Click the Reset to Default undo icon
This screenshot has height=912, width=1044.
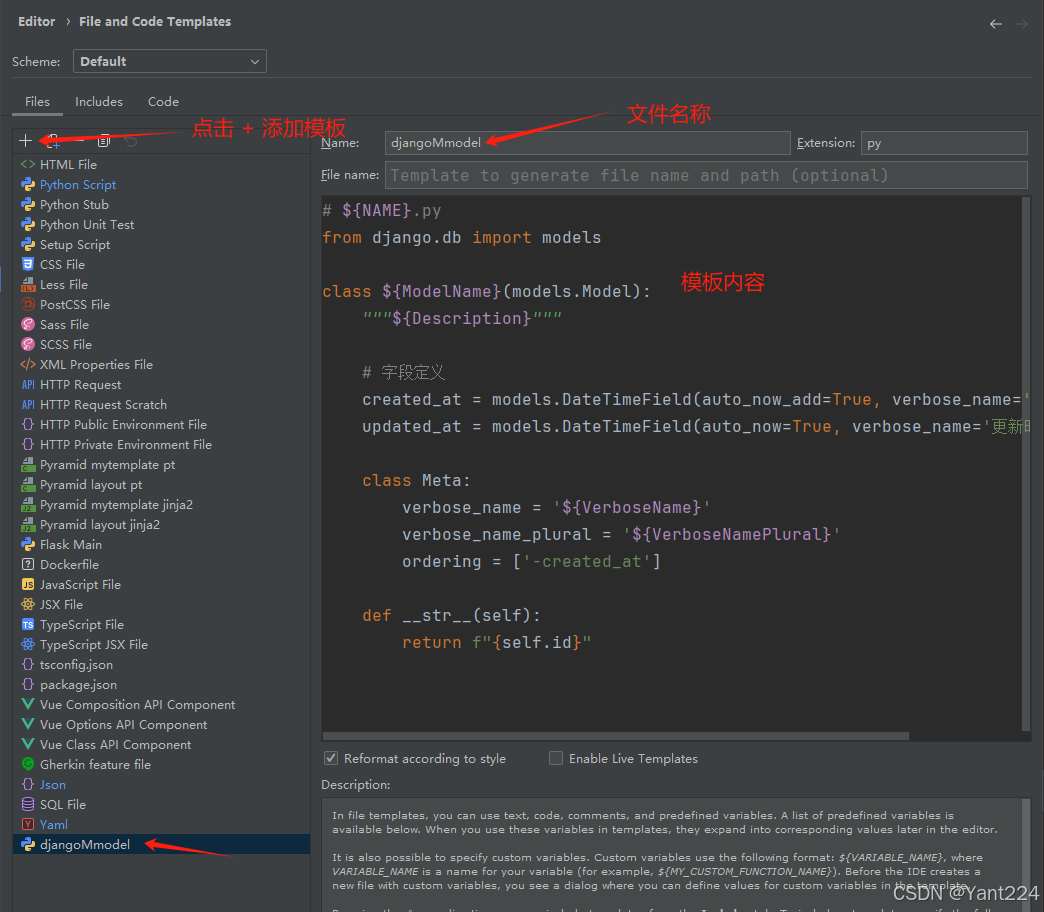[130, 140]
